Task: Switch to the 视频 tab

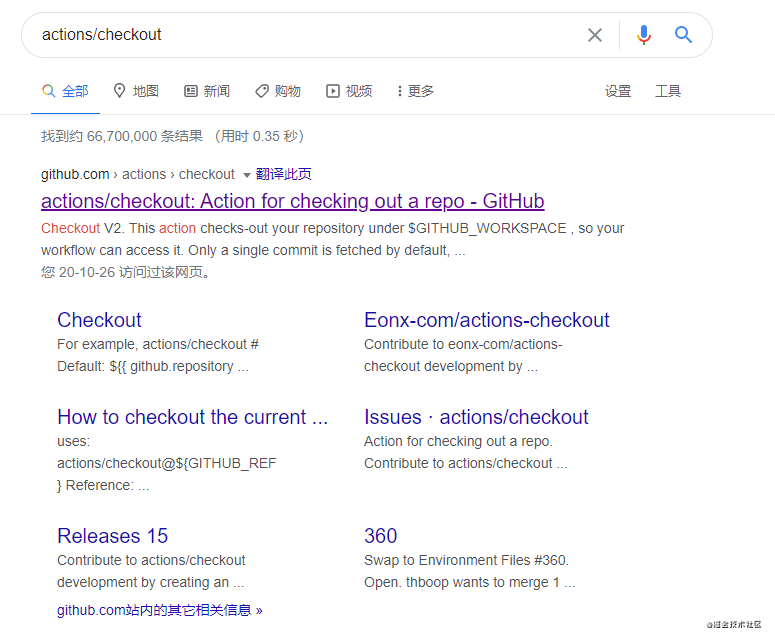Action: tap(349, 91)
